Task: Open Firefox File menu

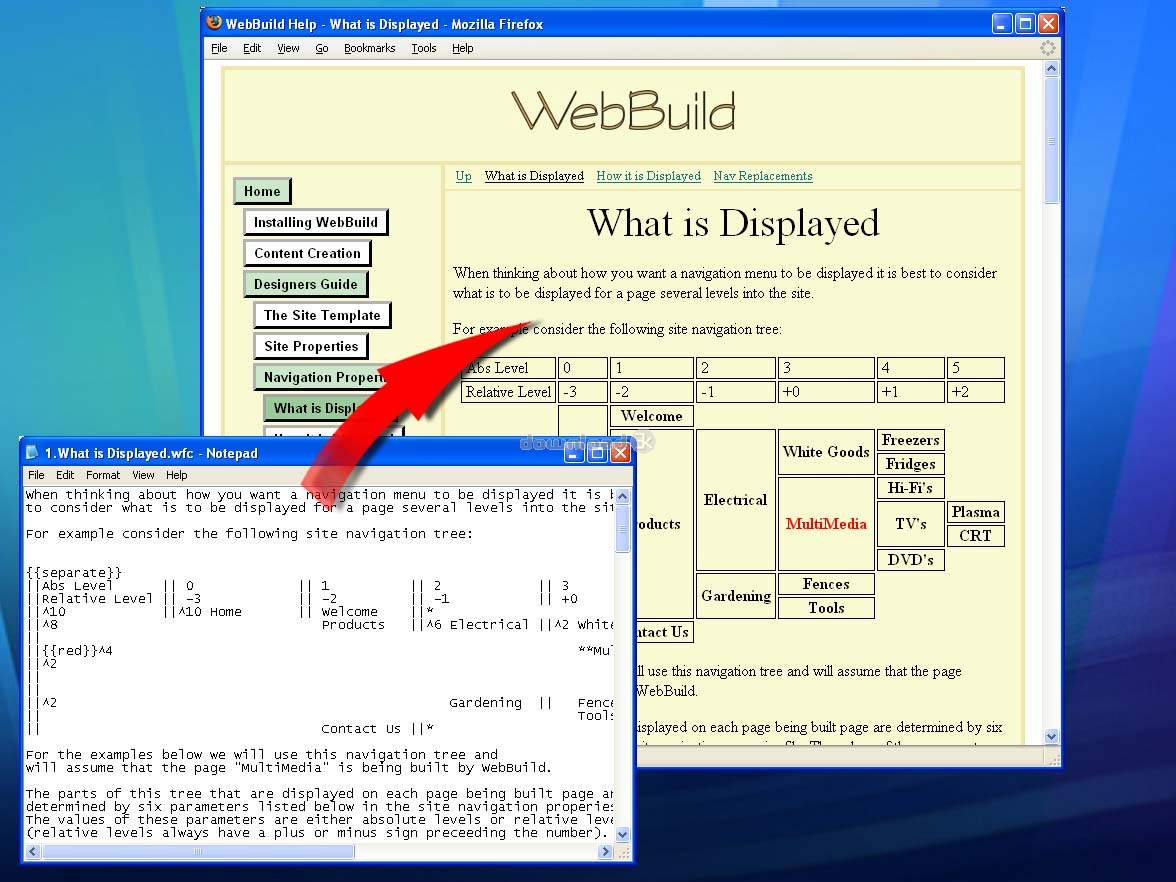Action: 219,48
